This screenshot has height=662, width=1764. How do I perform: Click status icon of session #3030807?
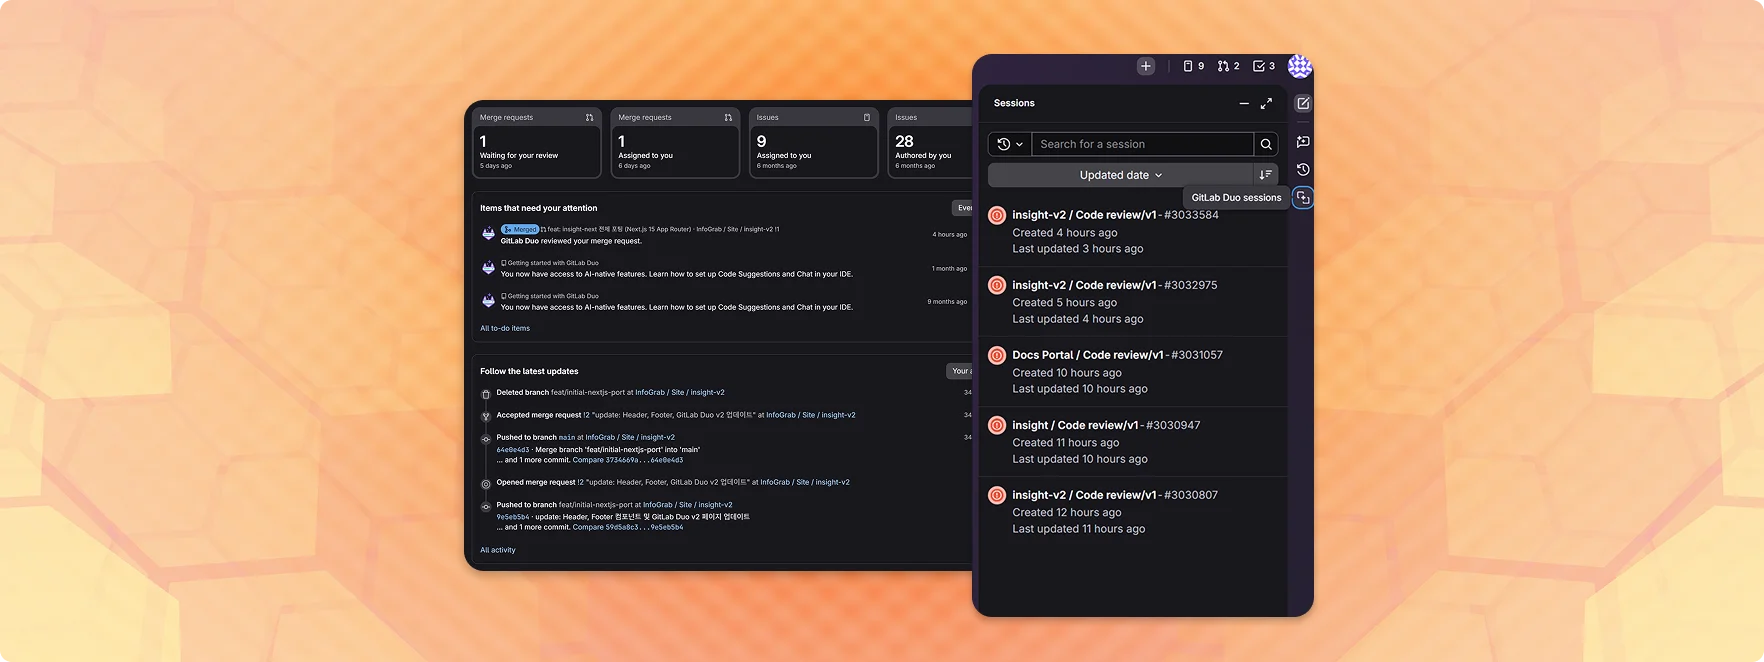[997, 495]
